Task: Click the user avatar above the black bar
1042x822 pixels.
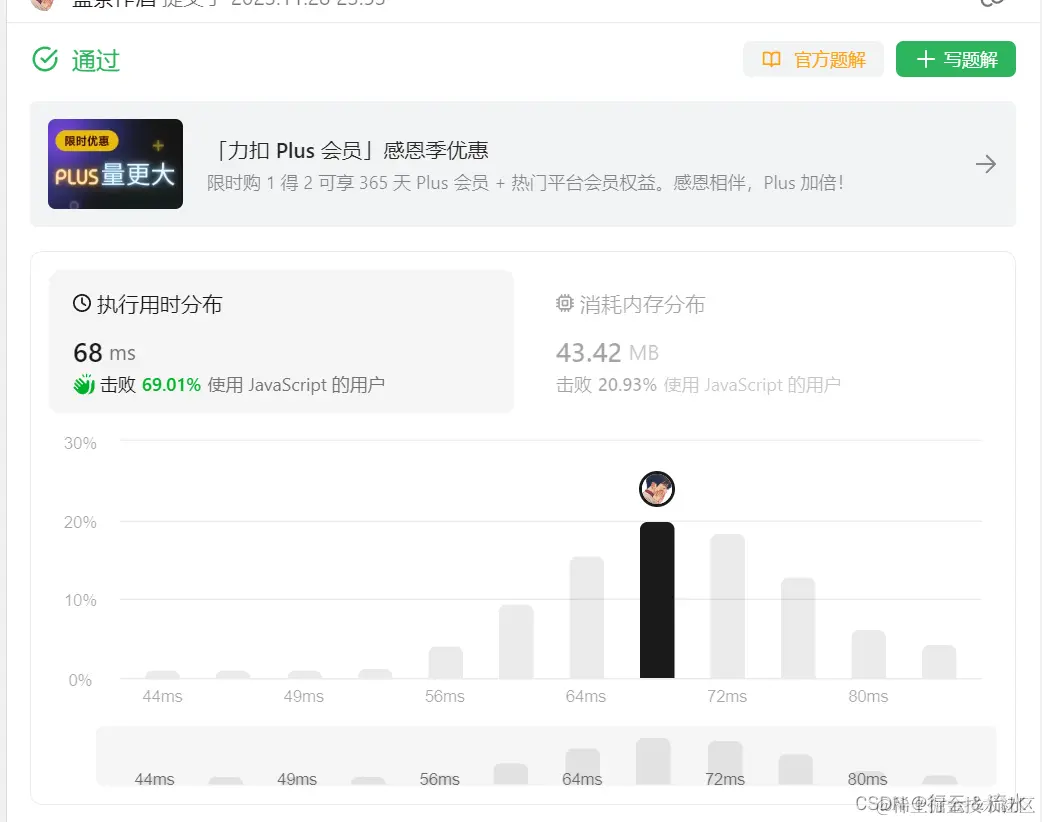Action: click(657, 489)
